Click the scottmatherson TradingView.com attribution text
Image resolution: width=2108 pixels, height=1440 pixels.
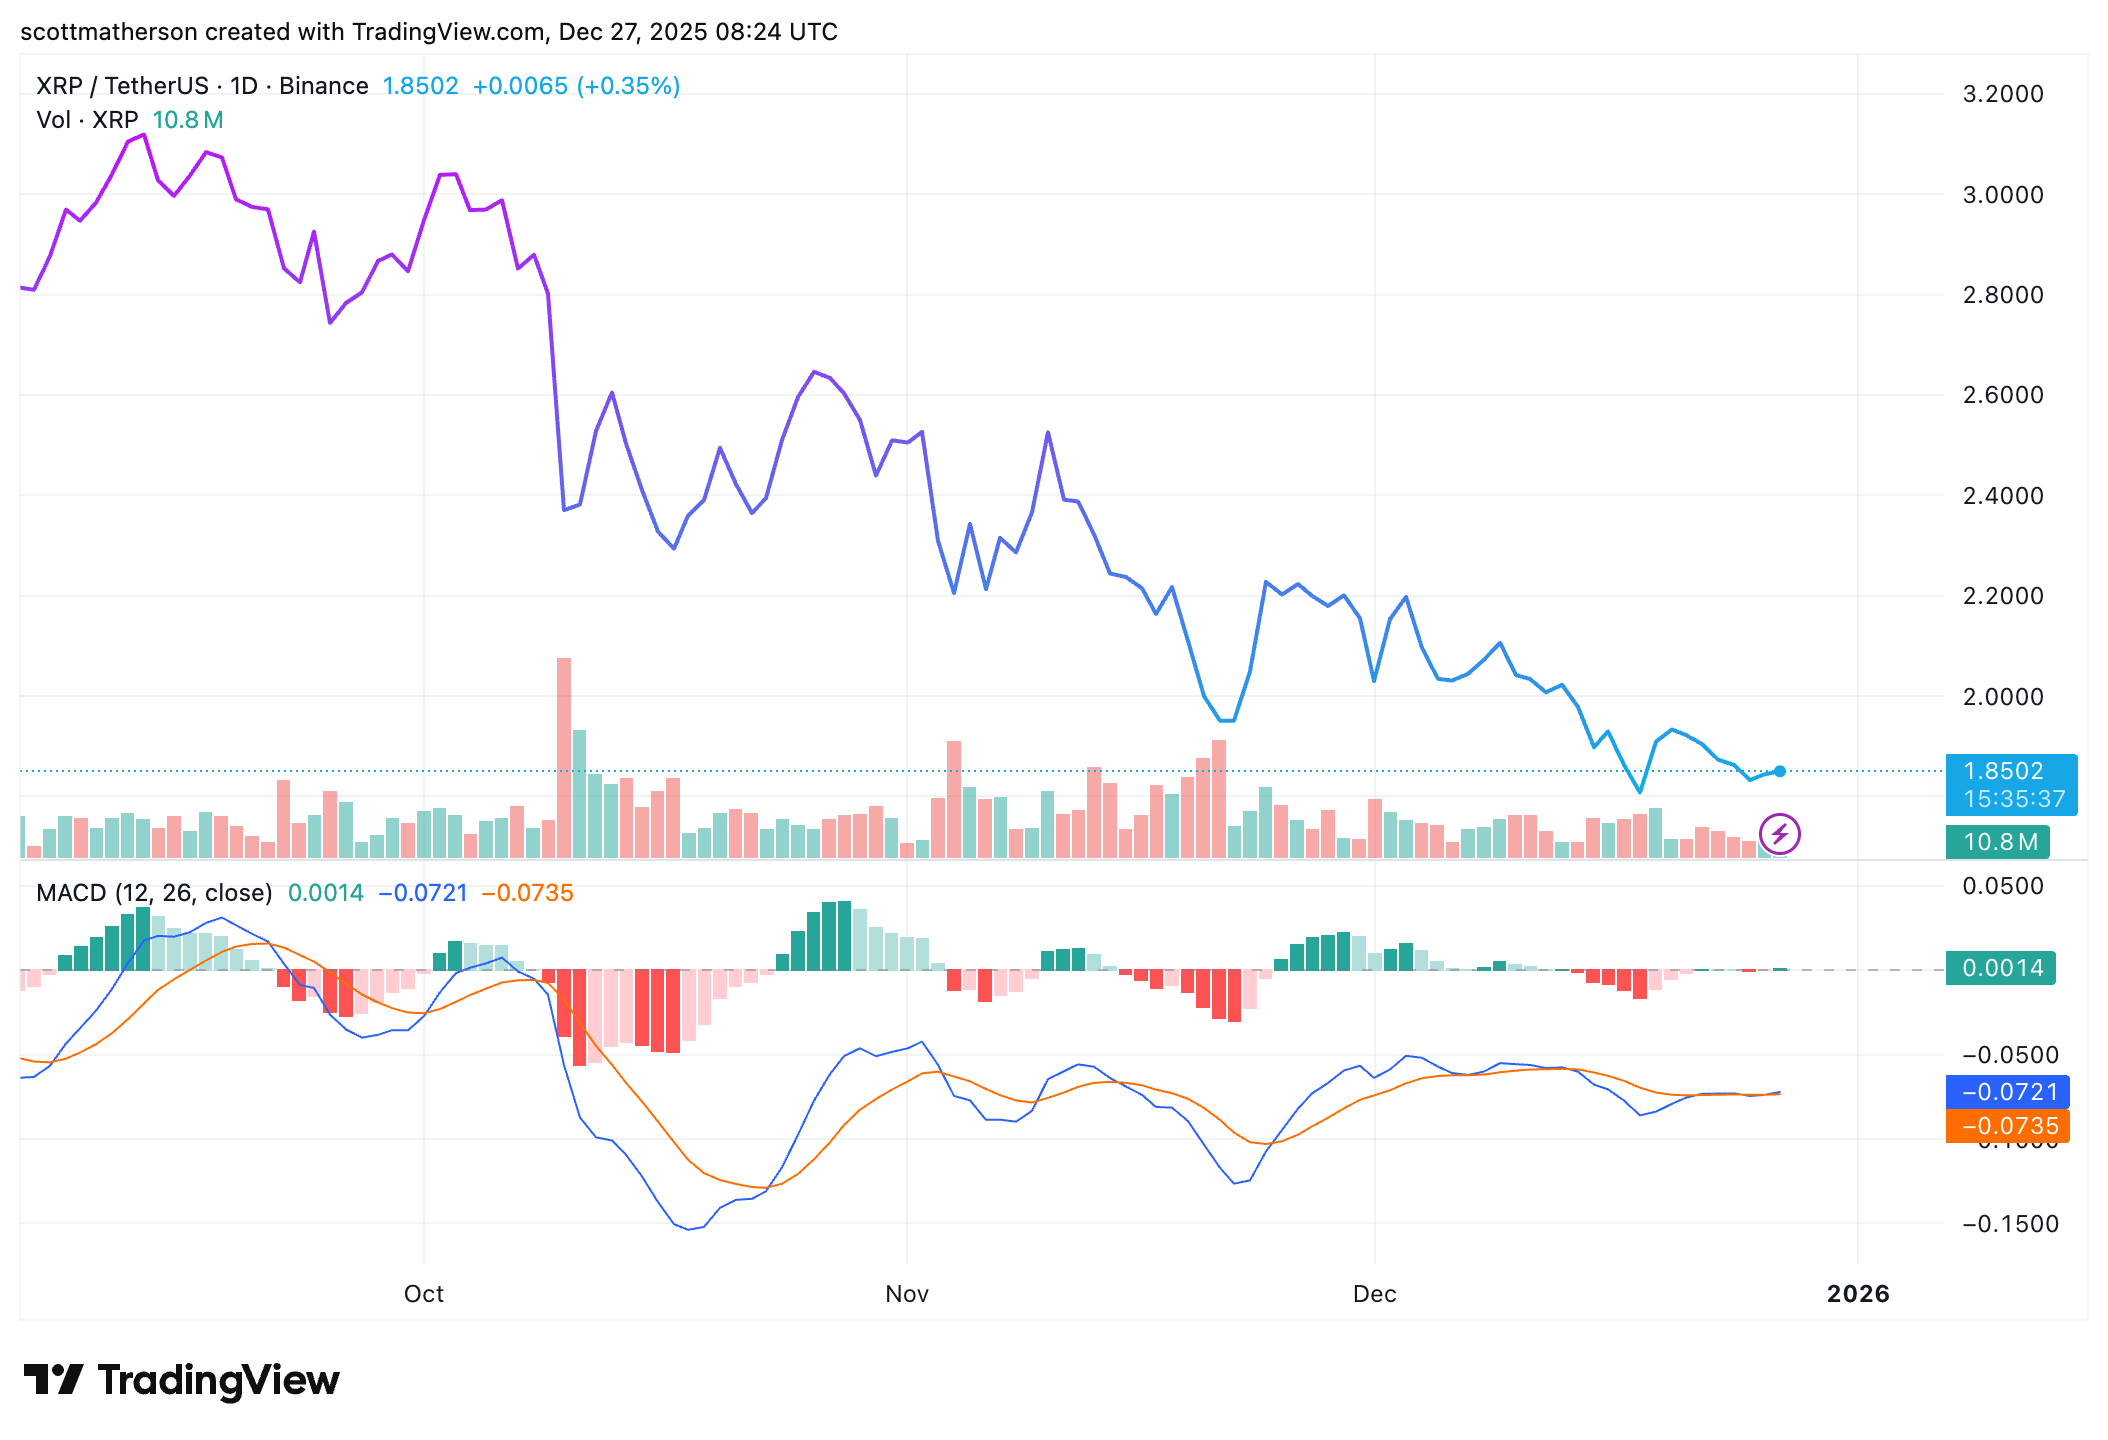pos(428,31)
